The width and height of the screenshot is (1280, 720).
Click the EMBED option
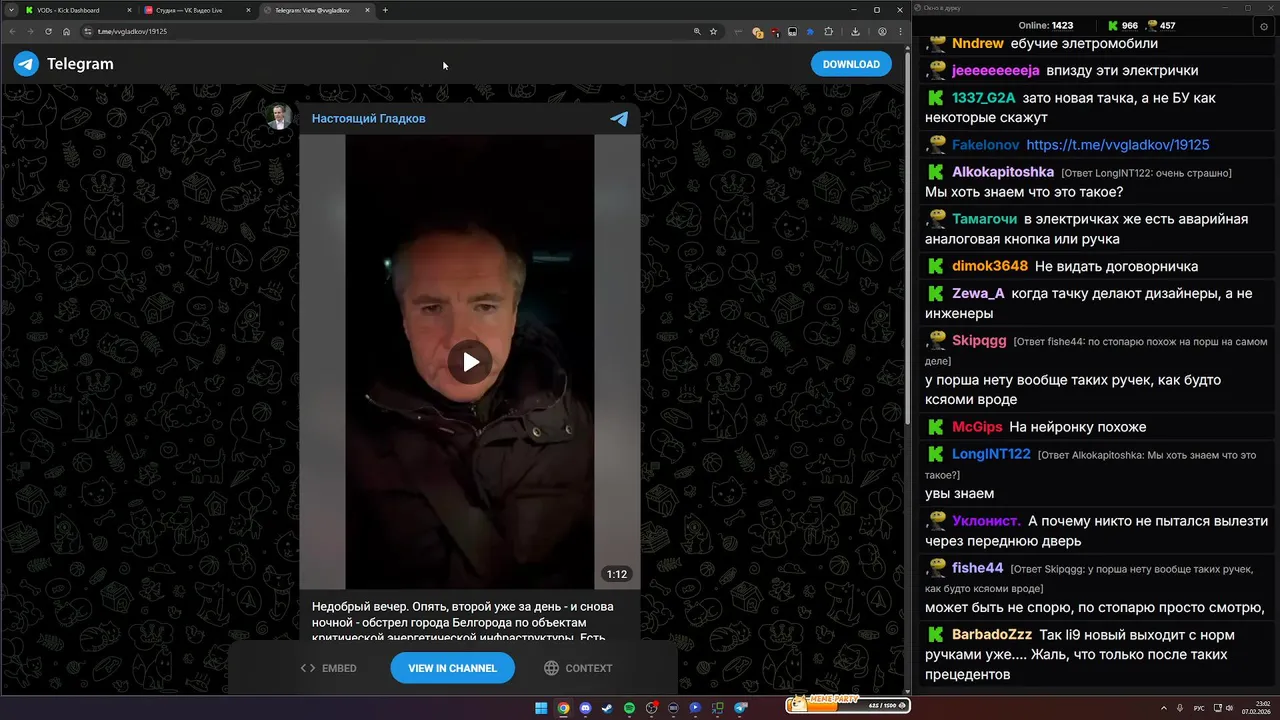pos(329,668)
